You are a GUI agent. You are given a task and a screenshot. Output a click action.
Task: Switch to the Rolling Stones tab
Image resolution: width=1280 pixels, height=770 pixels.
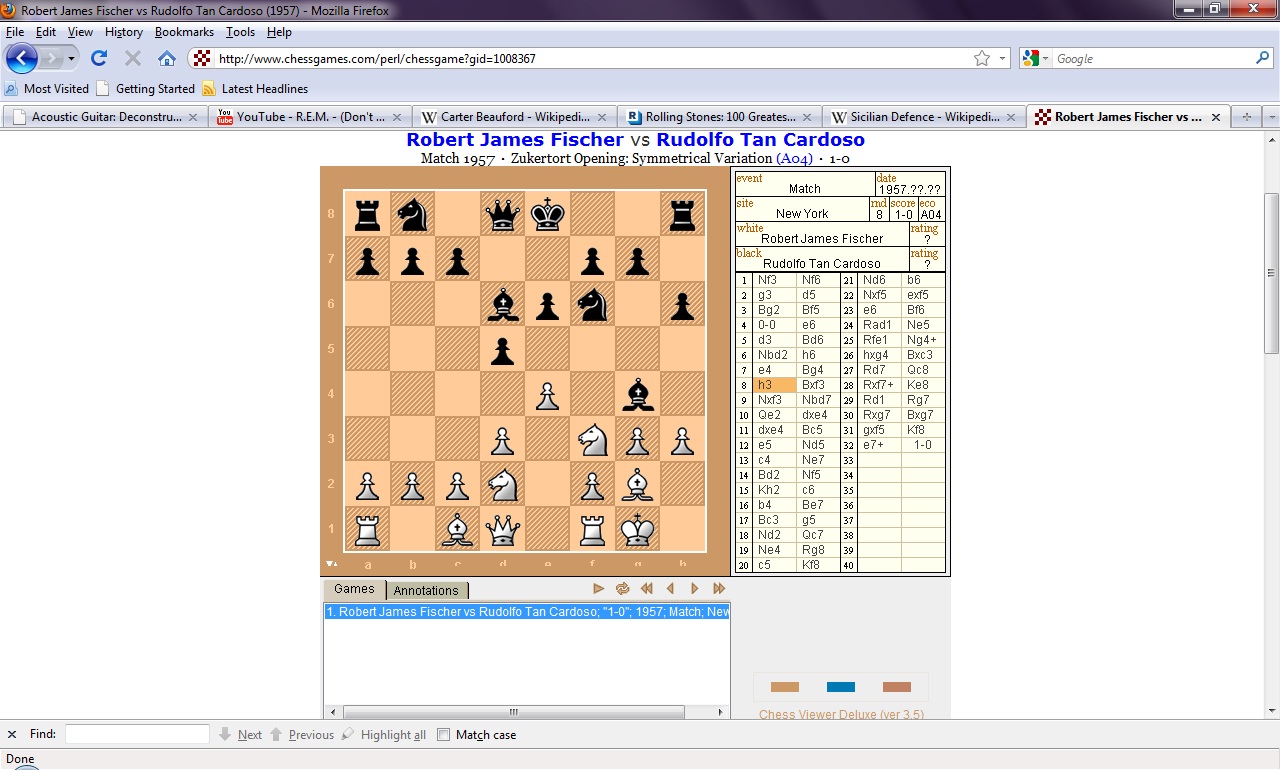tap(720, 117)
